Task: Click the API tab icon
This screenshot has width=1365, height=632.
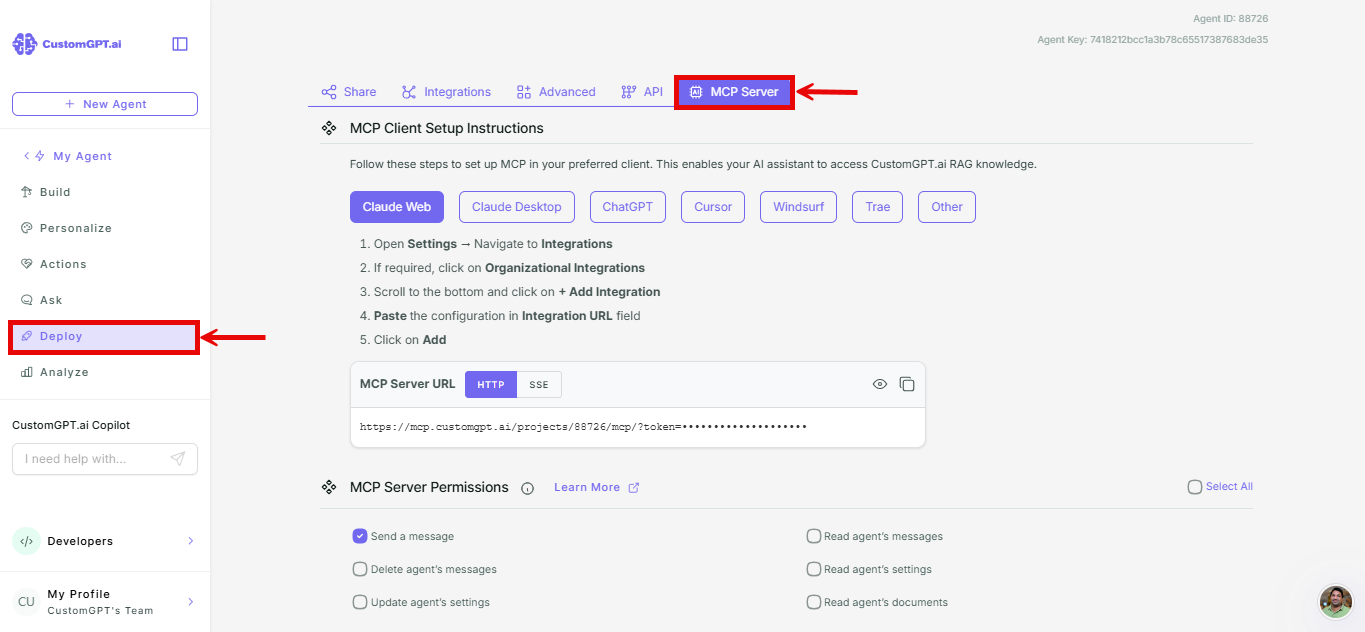Action: 629,92
